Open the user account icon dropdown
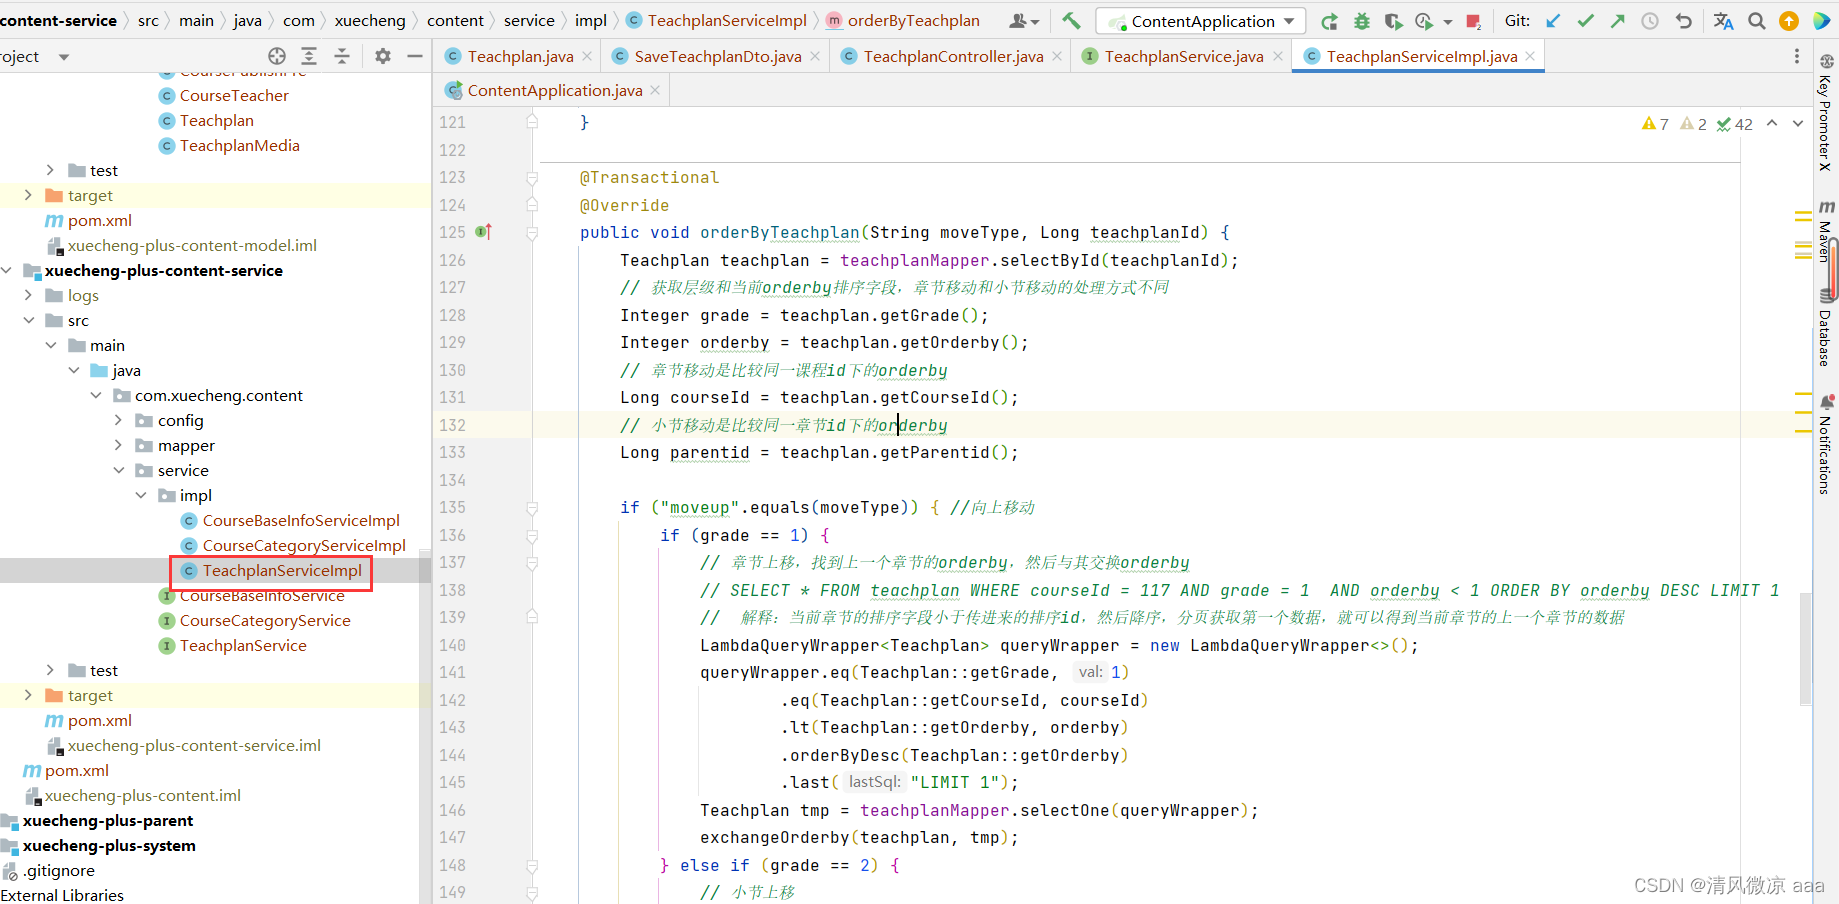The height and width of the screenshot is (904, 1839). (x=1024, y=21)
